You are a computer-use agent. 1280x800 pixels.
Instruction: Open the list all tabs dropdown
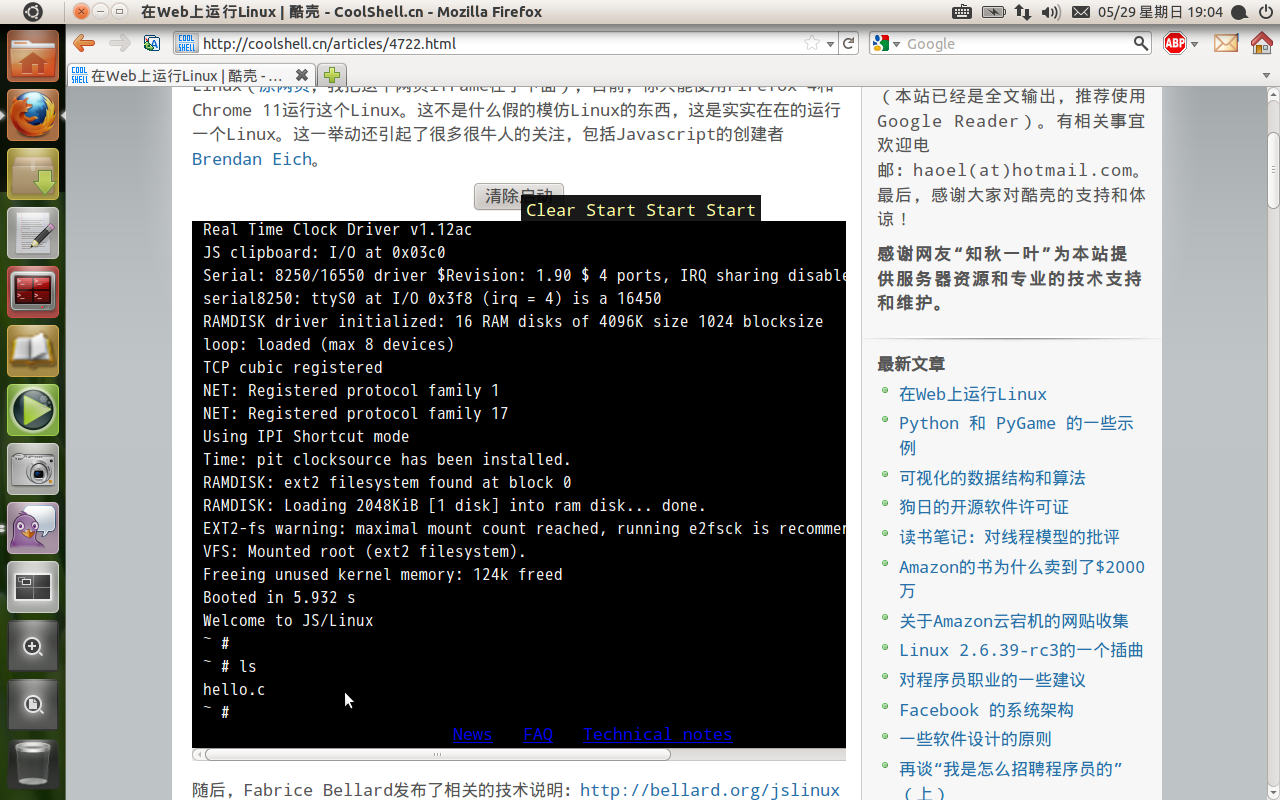tap(1266, 75)
